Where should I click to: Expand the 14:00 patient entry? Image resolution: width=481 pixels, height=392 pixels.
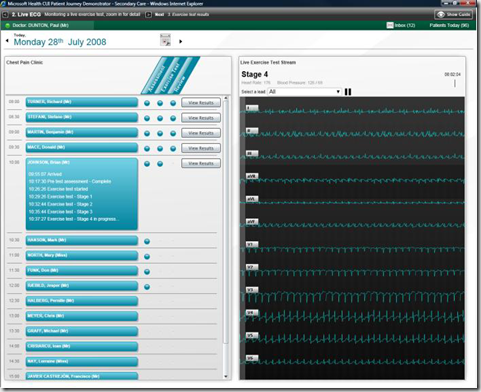click(x=82, y=347)
